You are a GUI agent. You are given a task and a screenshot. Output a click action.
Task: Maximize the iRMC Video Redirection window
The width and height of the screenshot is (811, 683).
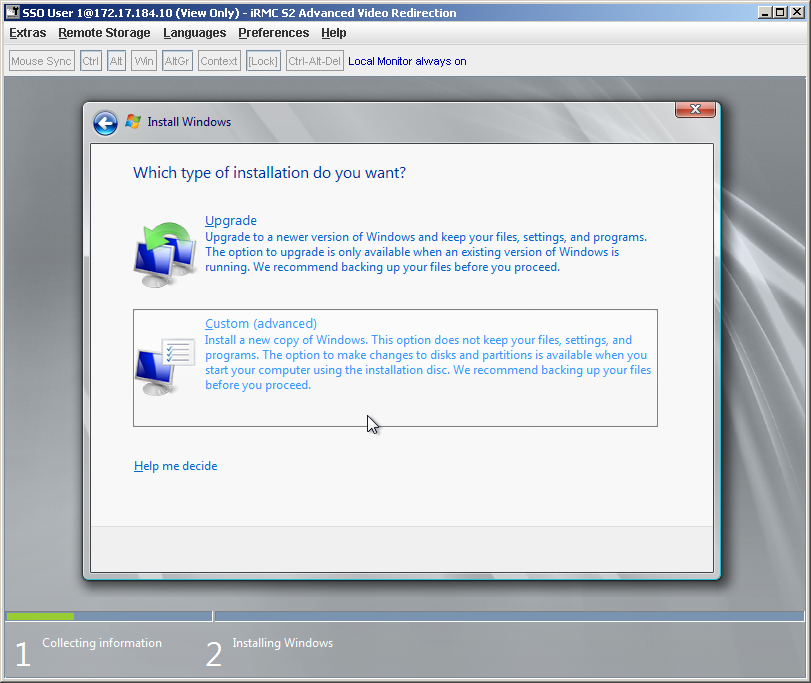[x=780, y=12]
